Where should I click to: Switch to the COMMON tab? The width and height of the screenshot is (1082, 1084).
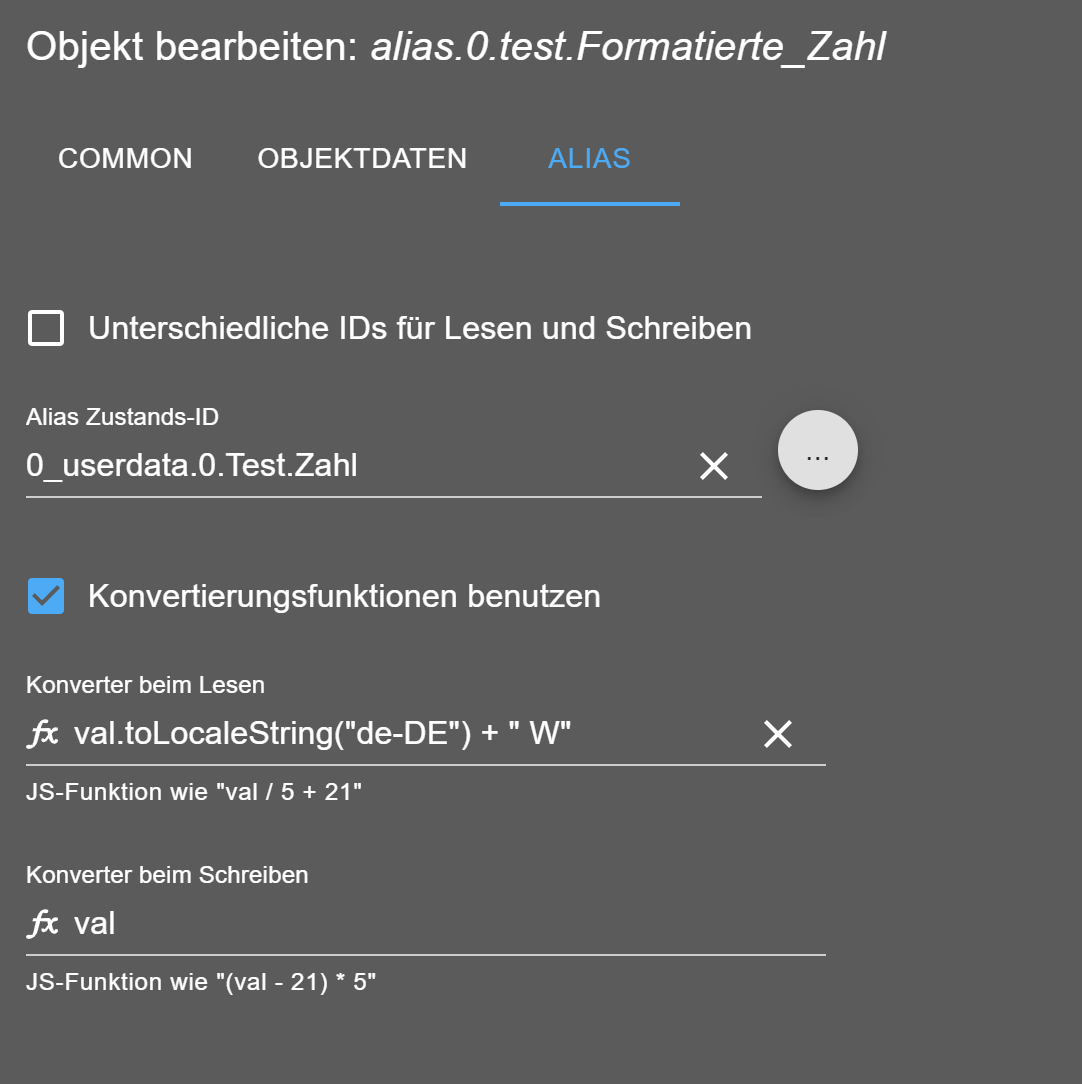coord(125,158)
